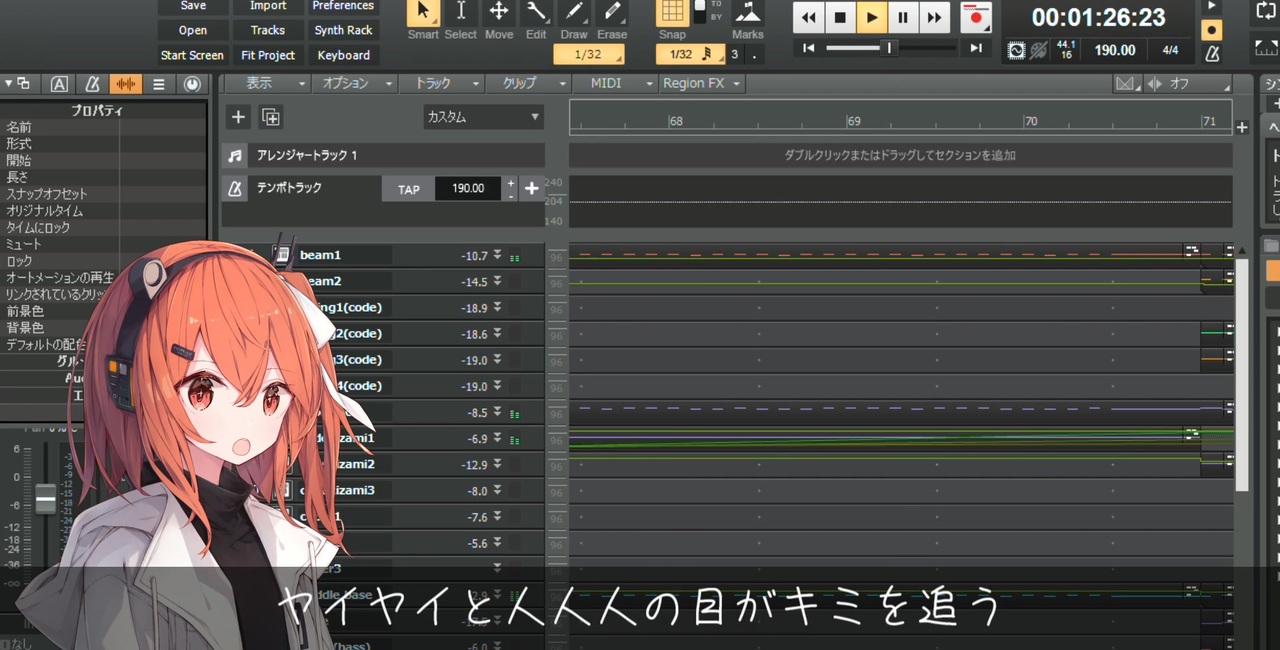The image size is (1280, 650).
Task: Jump to project end
Action: point(976,48)
